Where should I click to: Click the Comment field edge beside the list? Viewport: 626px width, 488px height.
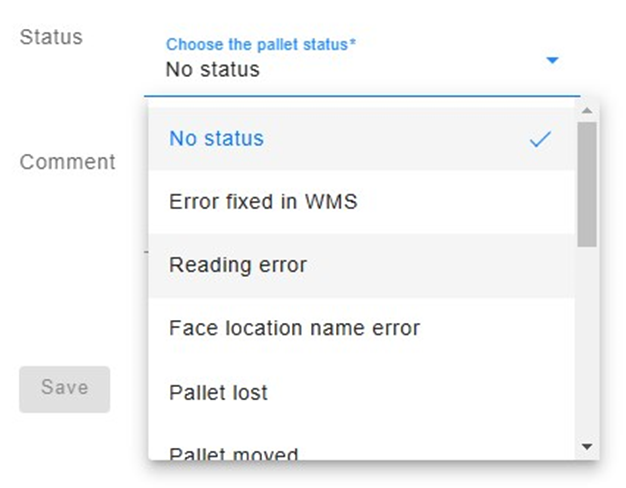click(146, 252)
